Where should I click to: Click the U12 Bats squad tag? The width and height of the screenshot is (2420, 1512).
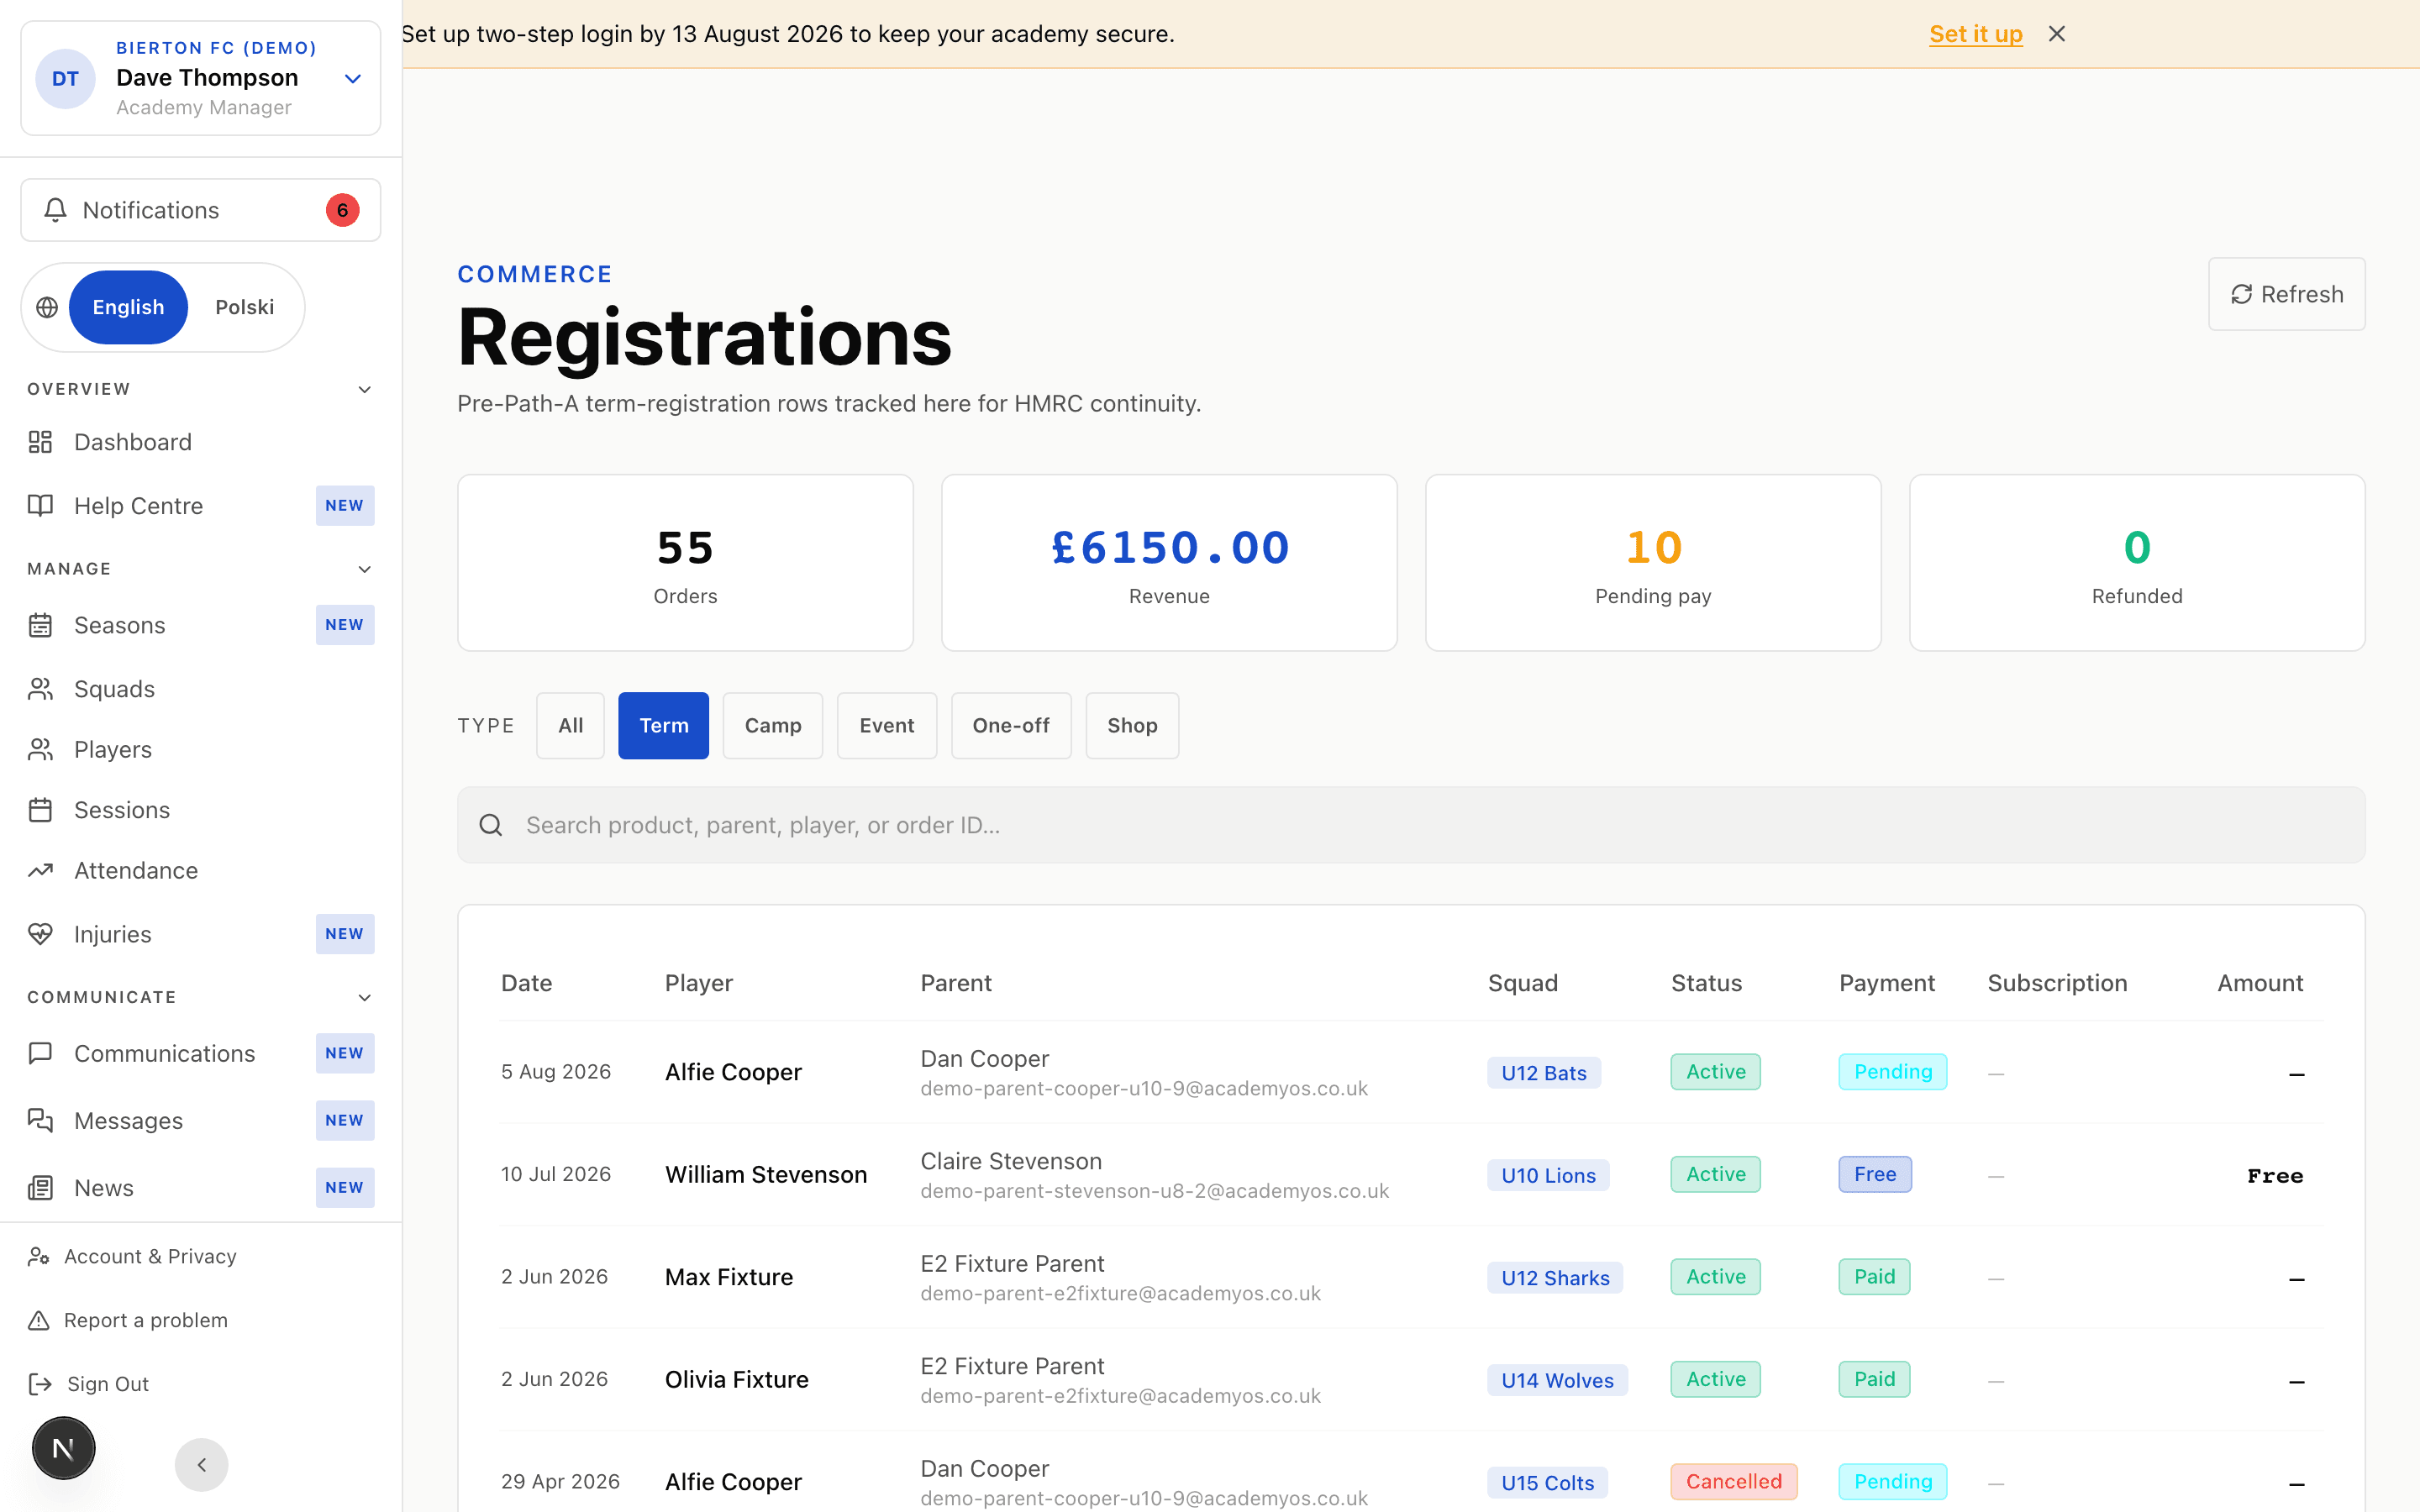point(1543,1073)
